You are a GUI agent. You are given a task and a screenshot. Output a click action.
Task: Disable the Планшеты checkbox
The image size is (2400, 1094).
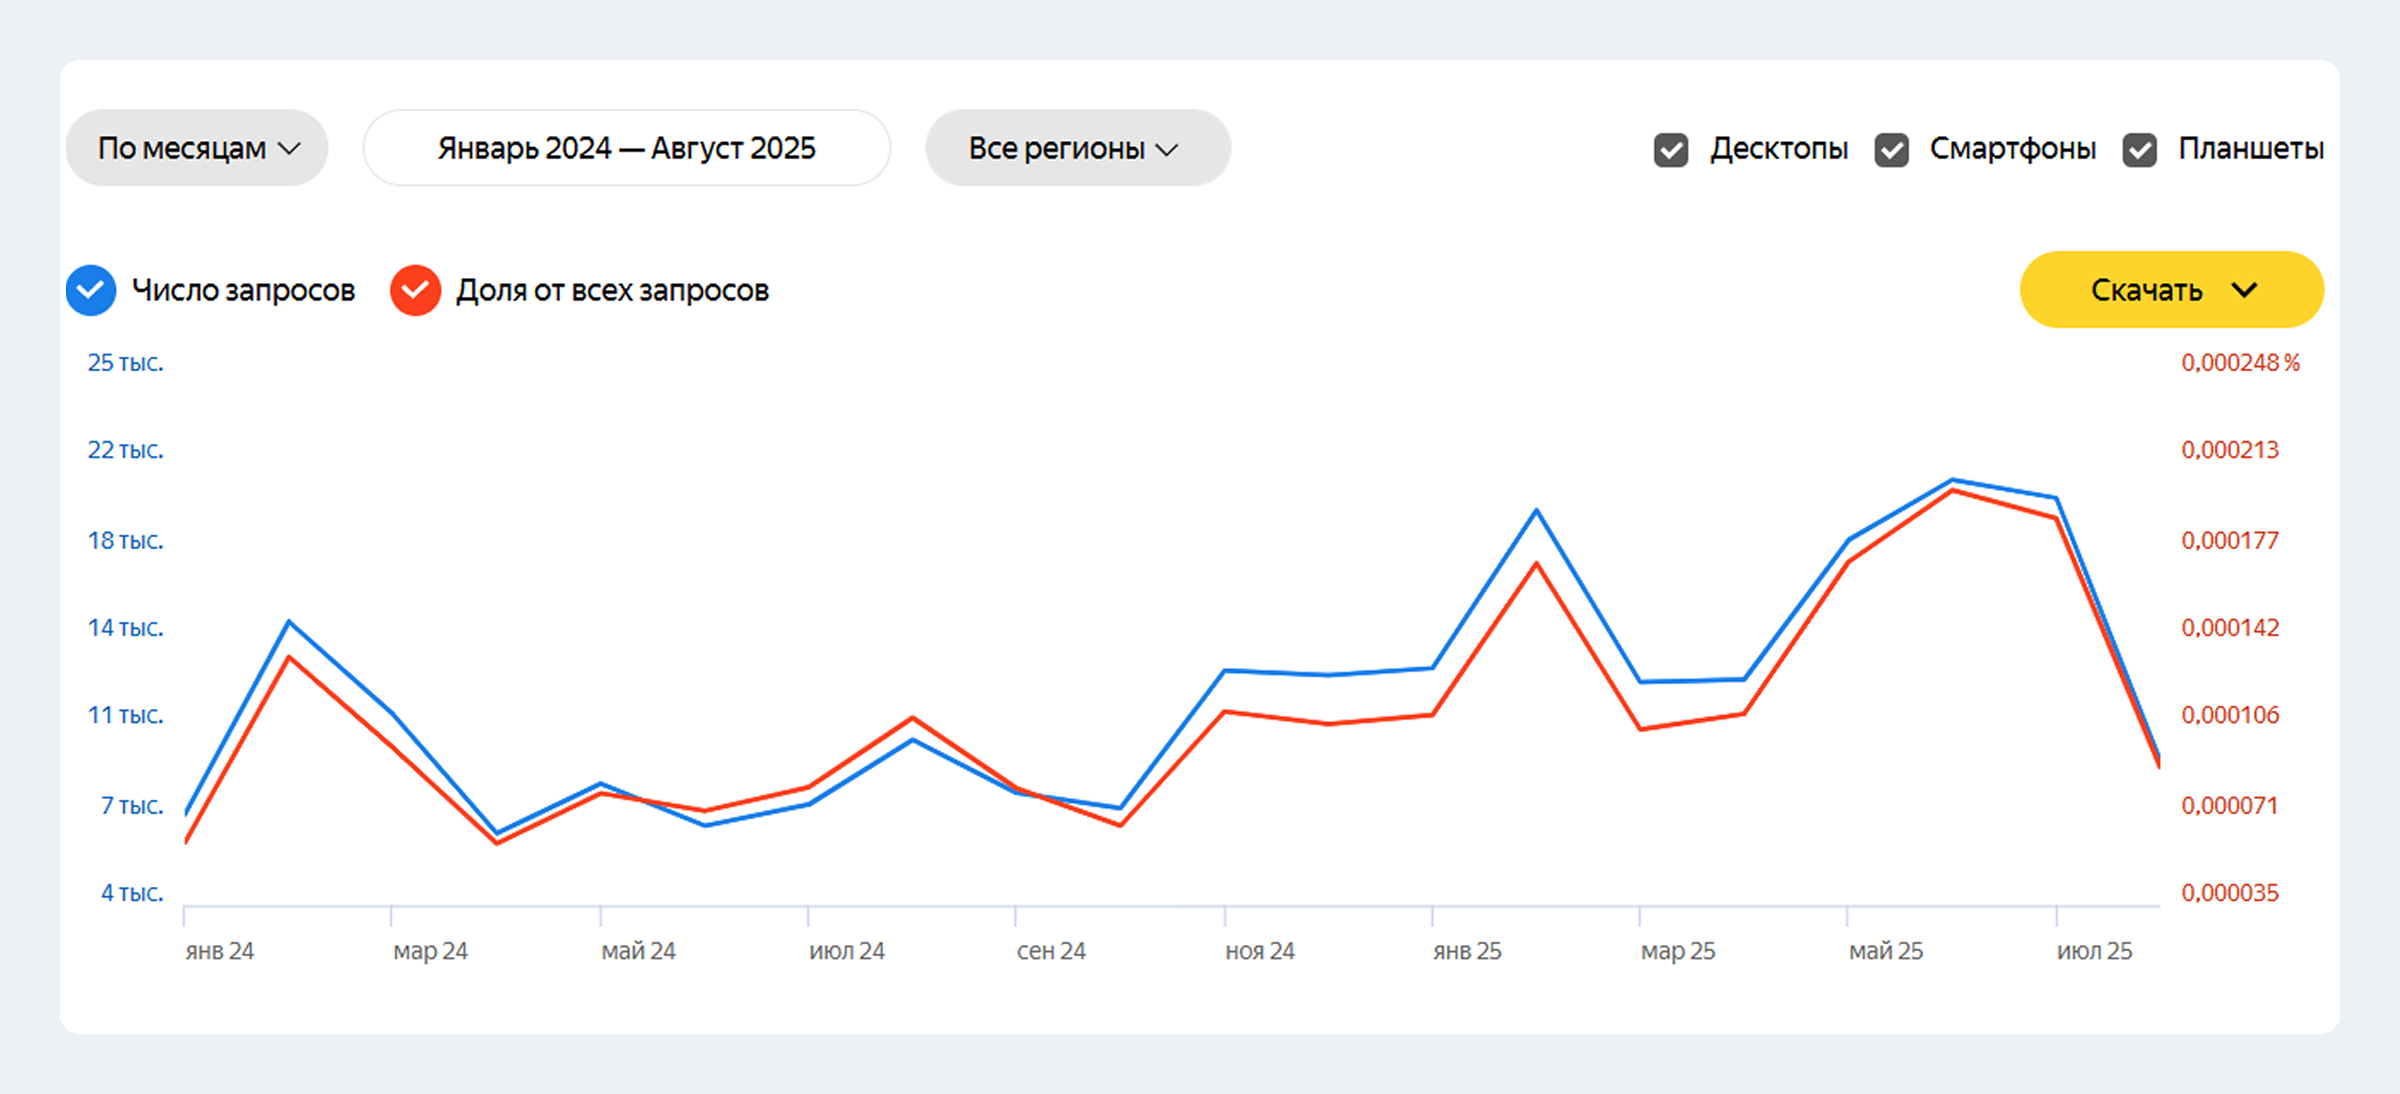[x=2139, y=150]
